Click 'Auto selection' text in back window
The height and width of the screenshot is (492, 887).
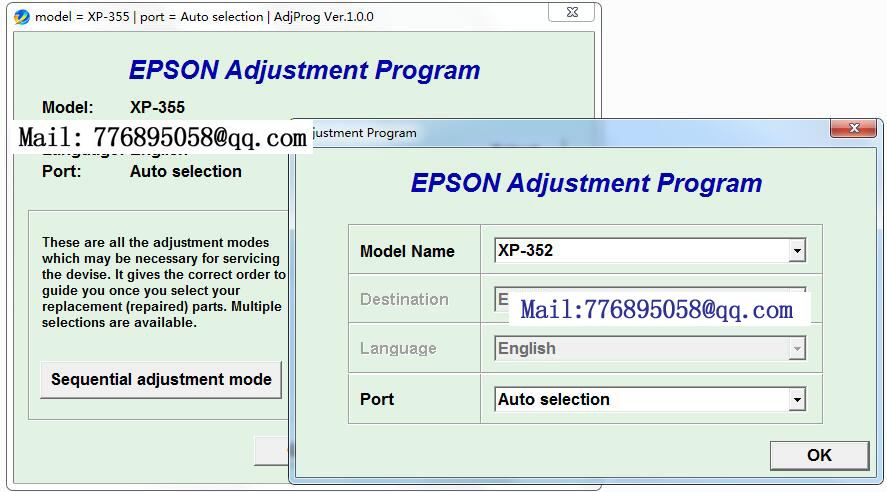pyautogui.click(x=186, y=171)
